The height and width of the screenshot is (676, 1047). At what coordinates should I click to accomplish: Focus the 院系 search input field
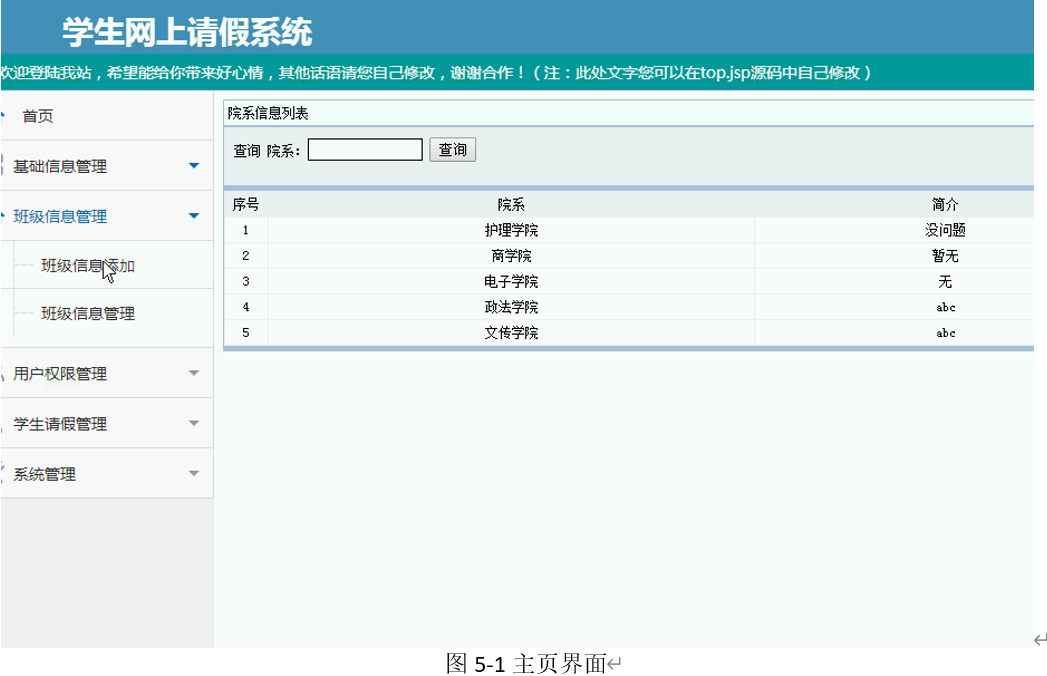[365, 150]
